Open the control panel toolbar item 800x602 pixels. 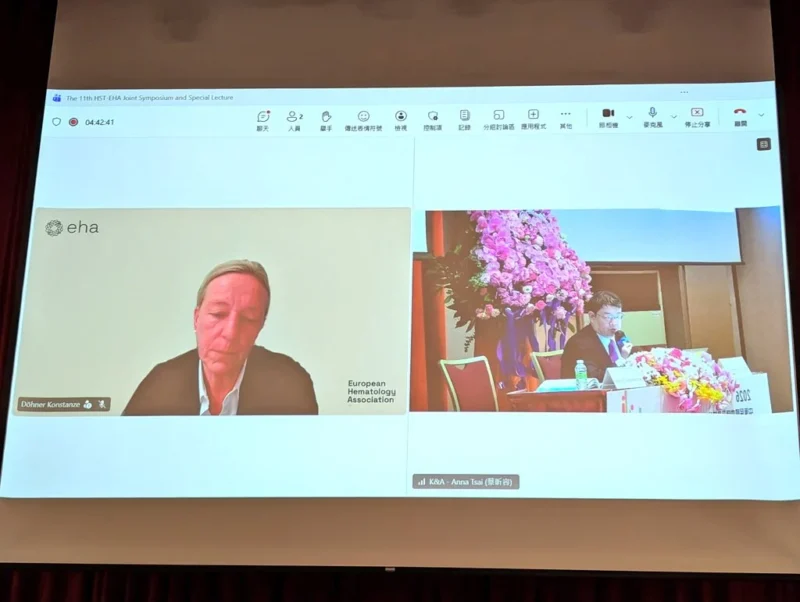[x=433, y=118]
